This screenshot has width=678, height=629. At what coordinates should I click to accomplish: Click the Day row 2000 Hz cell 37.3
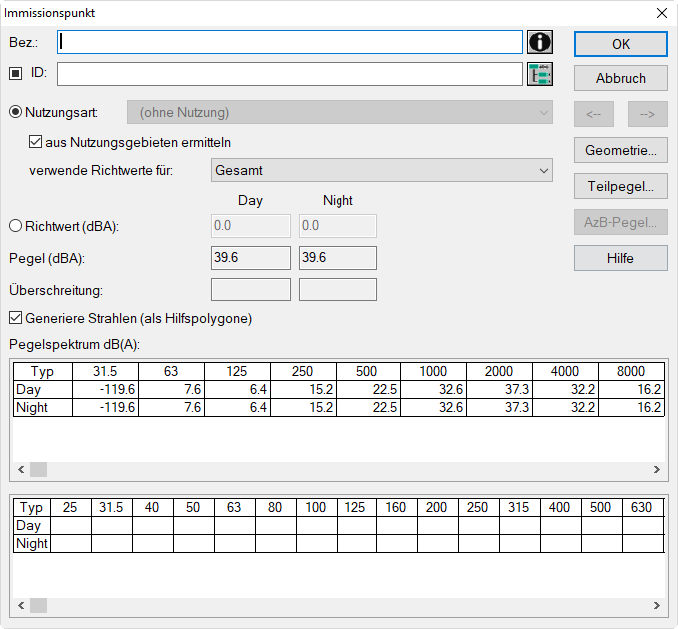click(x=499, y=390)
